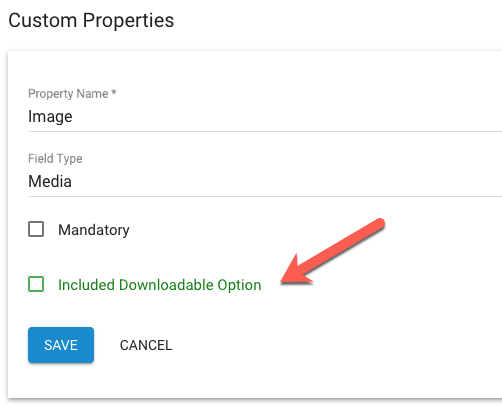The width and height of the screenshot is (502, 414).
Task: Click the Mandatory label text
Action: coord(94,230)
